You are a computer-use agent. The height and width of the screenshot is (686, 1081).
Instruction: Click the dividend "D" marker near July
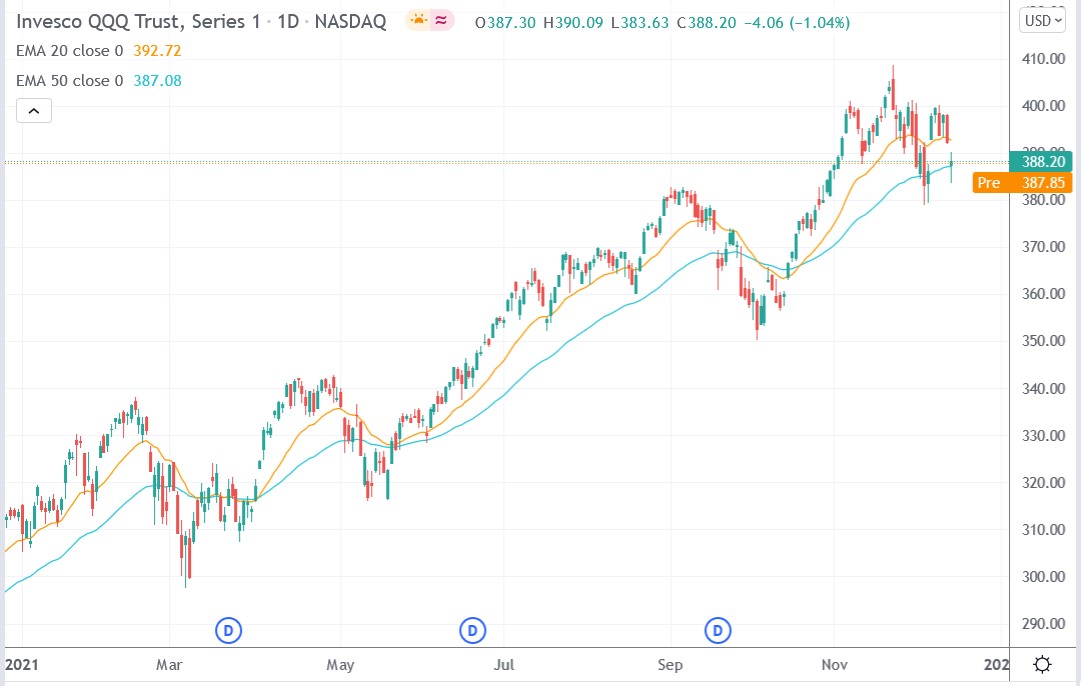(x=472, y=631)
